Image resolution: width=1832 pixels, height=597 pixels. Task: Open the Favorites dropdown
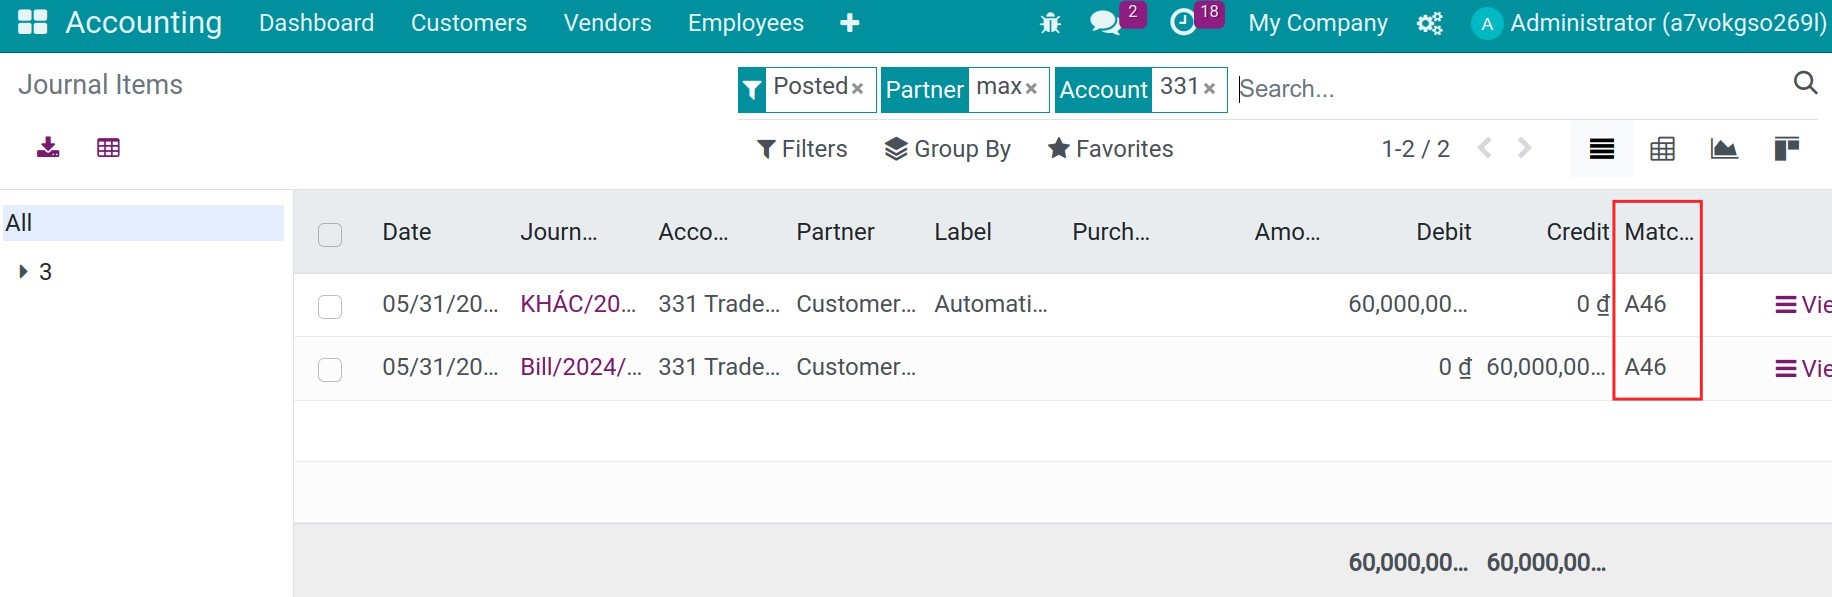pos(1110,149)
